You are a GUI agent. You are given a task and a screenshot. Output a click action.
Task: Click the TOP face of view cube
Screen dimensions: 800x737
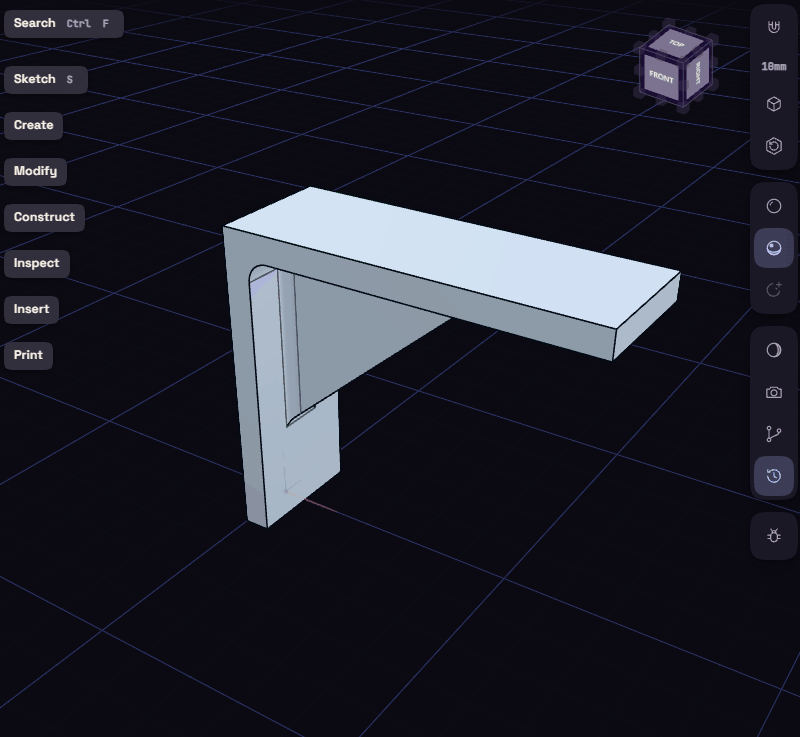tap(677, 43)
